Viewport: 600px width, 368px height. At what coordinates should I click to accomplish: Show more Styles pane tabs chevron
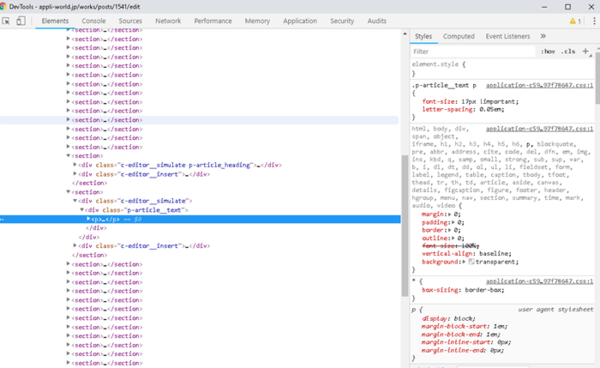coord(543,36)
